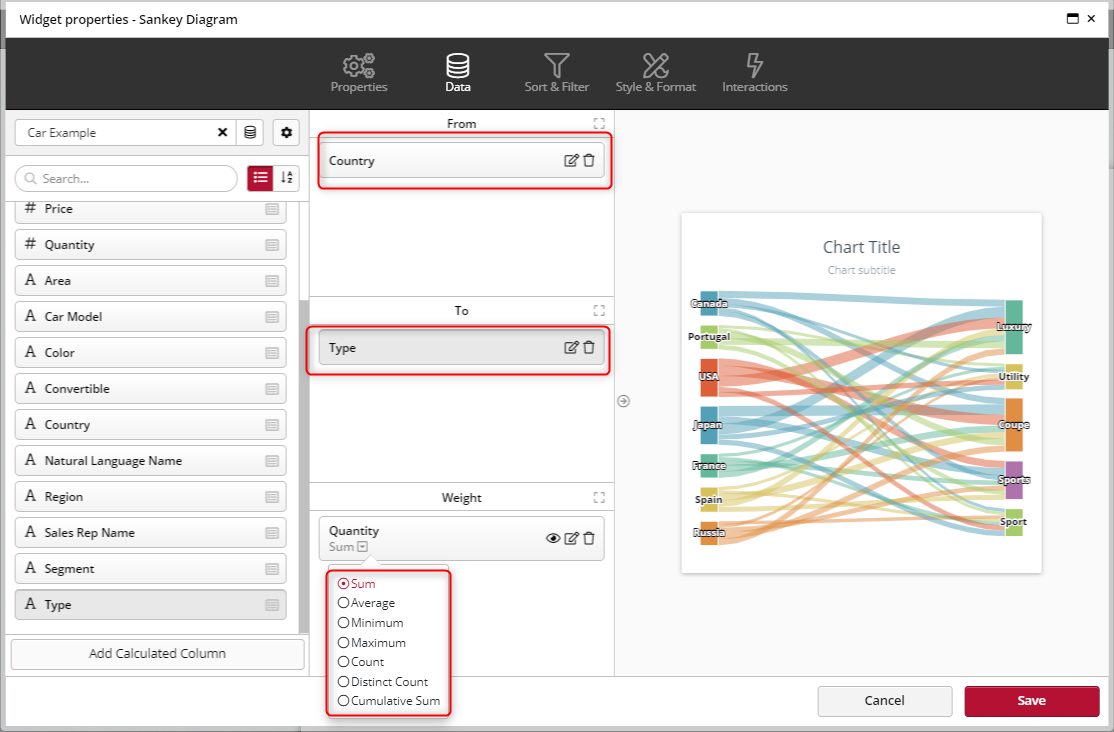This screenshot has width=1114, height=732.
Task: Select the Sports node in the chart
Action: pos(1014,480)
